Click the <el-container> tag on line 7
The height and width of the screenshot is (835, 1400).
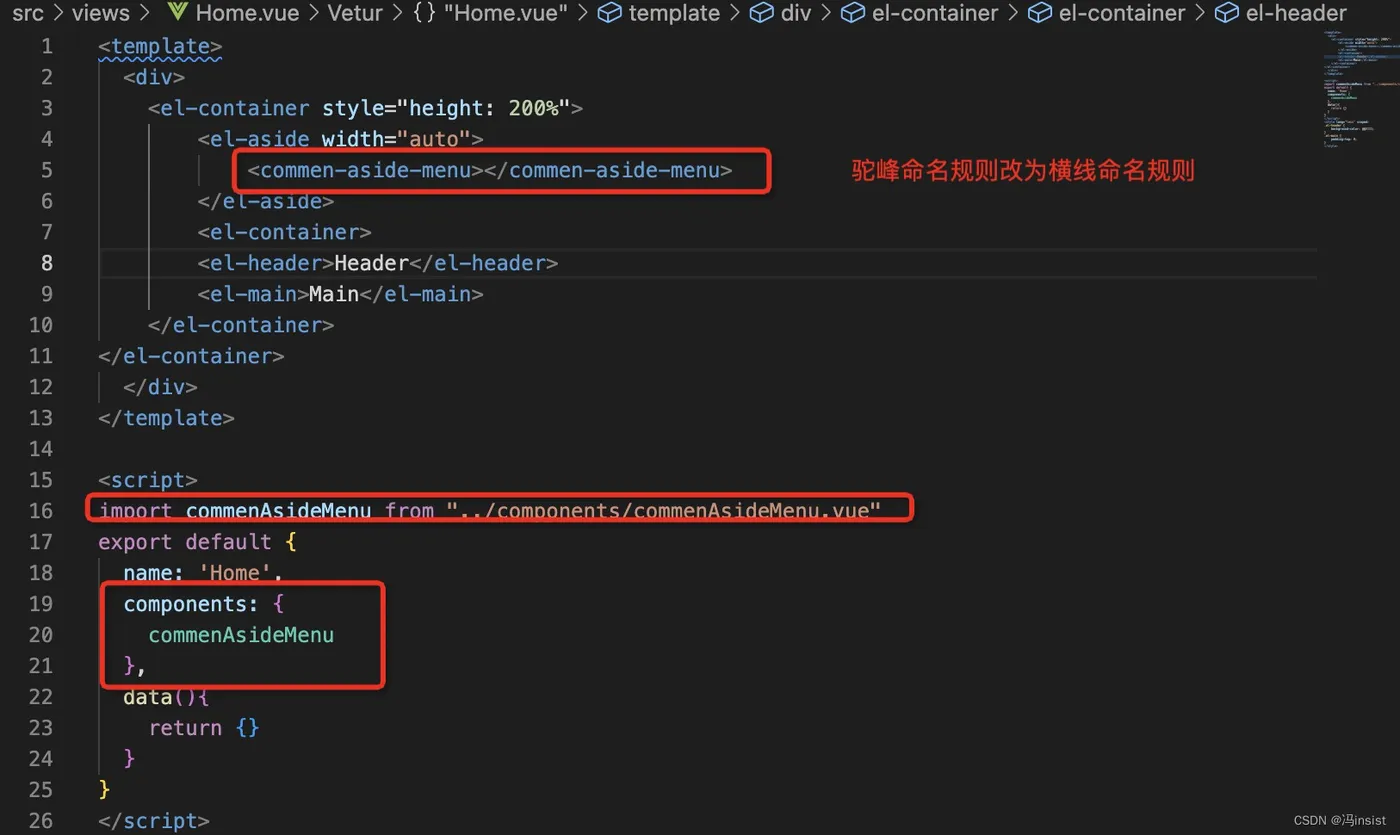pos(285,232)
